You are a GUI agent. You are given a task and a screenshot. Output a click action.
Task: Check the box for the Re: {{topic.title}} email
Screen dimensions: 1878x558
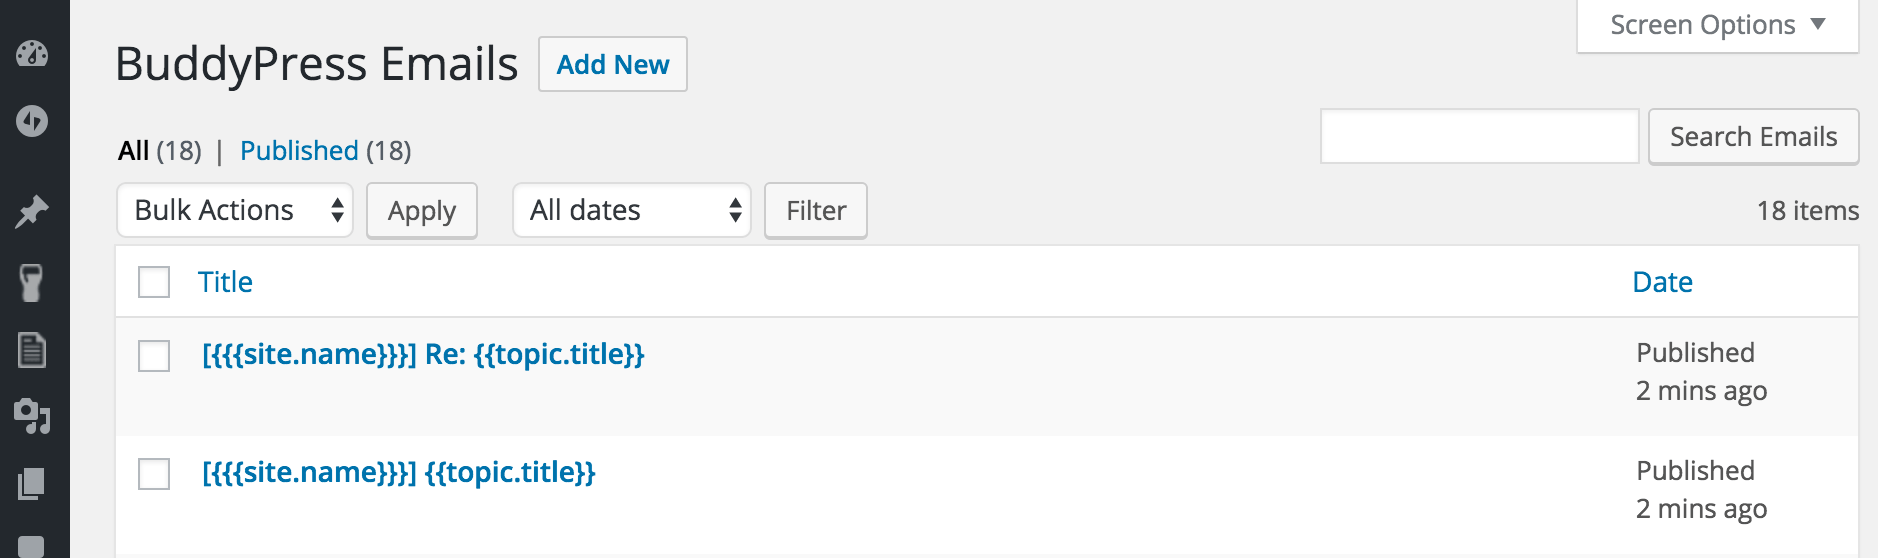(x=154, y=355)
